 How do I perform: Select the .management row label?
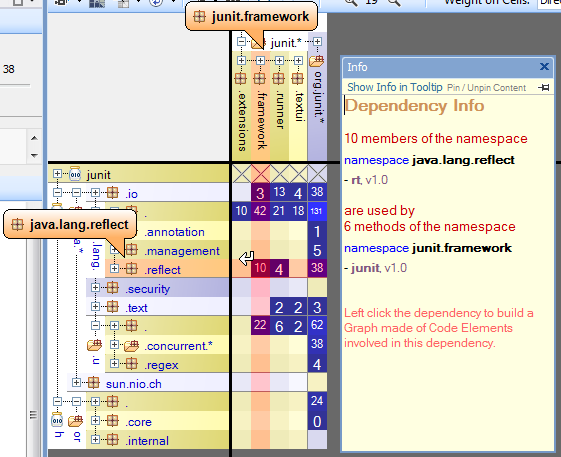click(x=182, y=251)
